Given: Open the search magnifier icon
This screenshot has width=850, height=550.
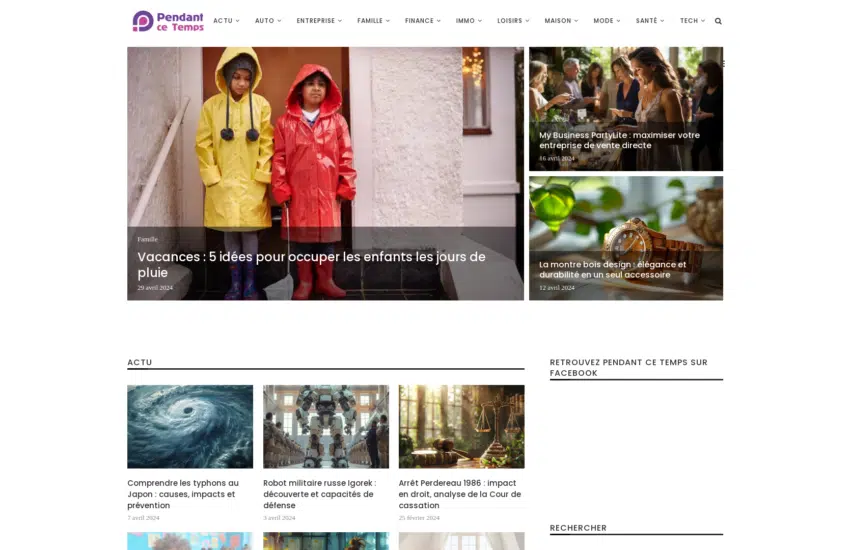Looking at the screenshot, I should (x=718, y=21).
